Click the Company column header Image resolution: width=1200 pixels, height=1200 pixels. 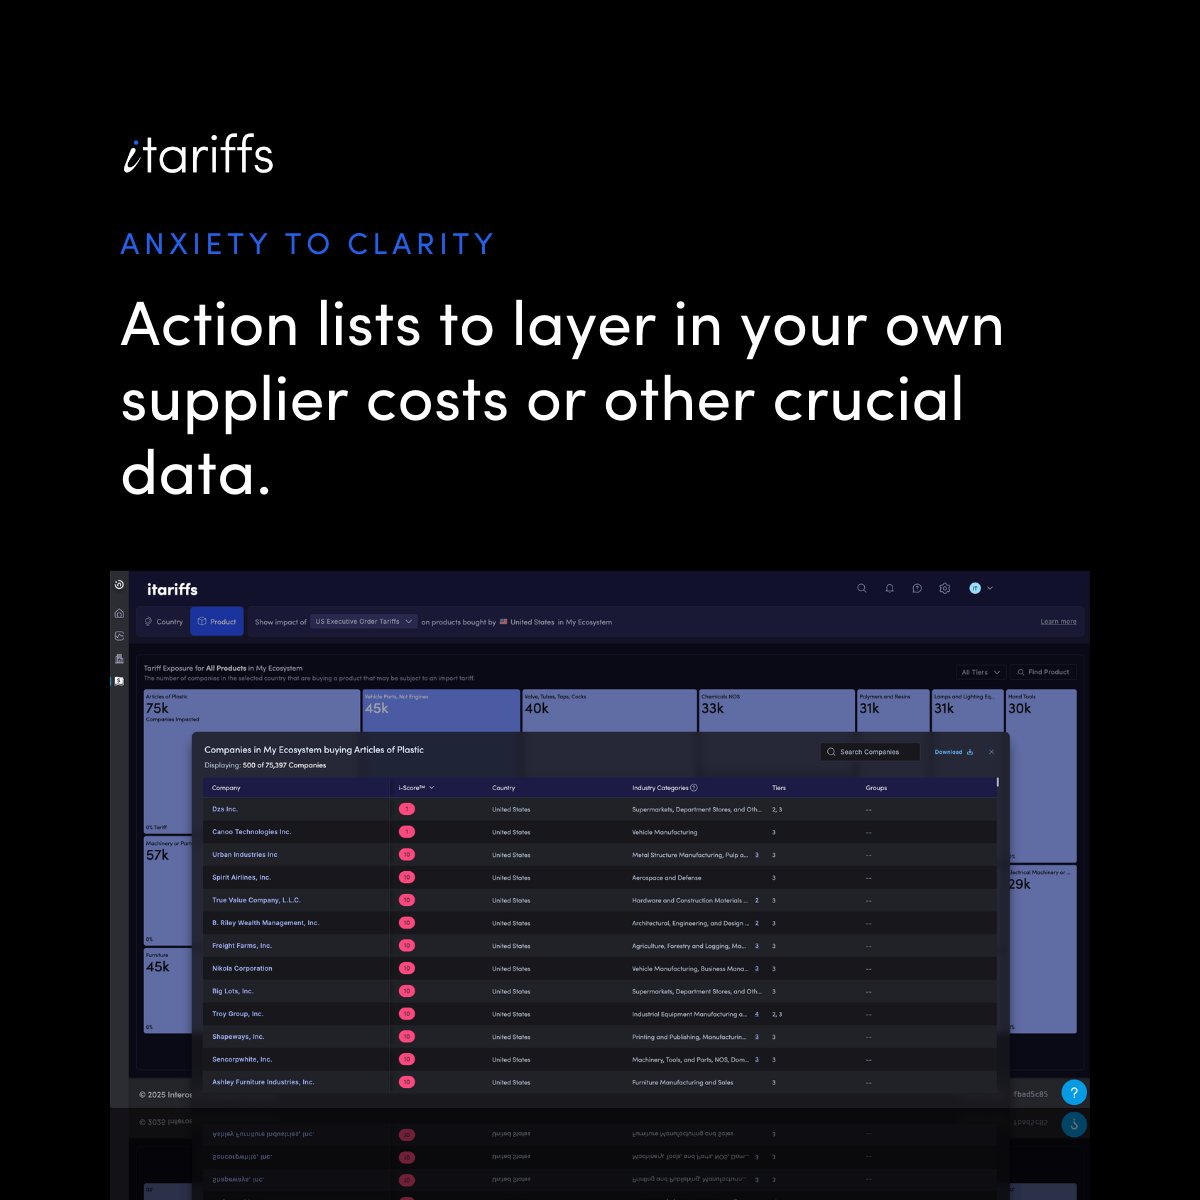[226, 788]
